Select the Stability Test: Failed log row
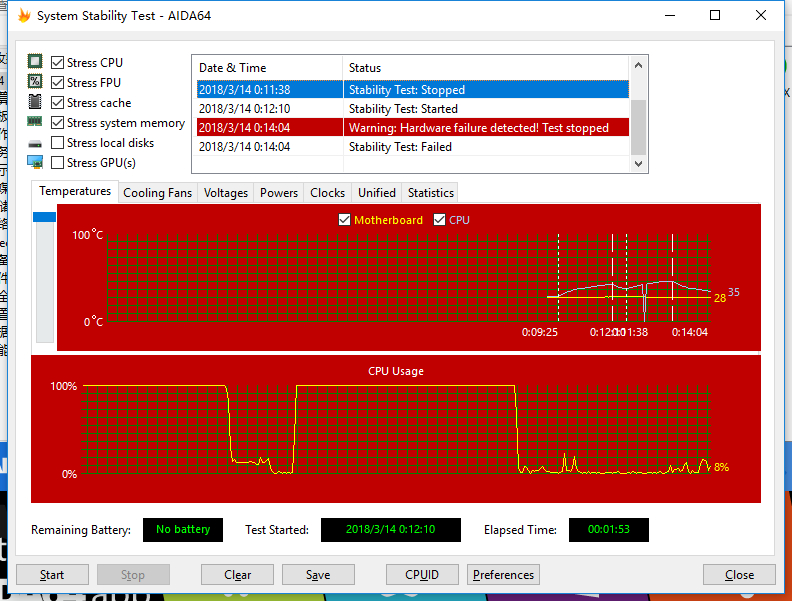Image resolution: width=792 pixels, height=601 pixels. [413, 147]
